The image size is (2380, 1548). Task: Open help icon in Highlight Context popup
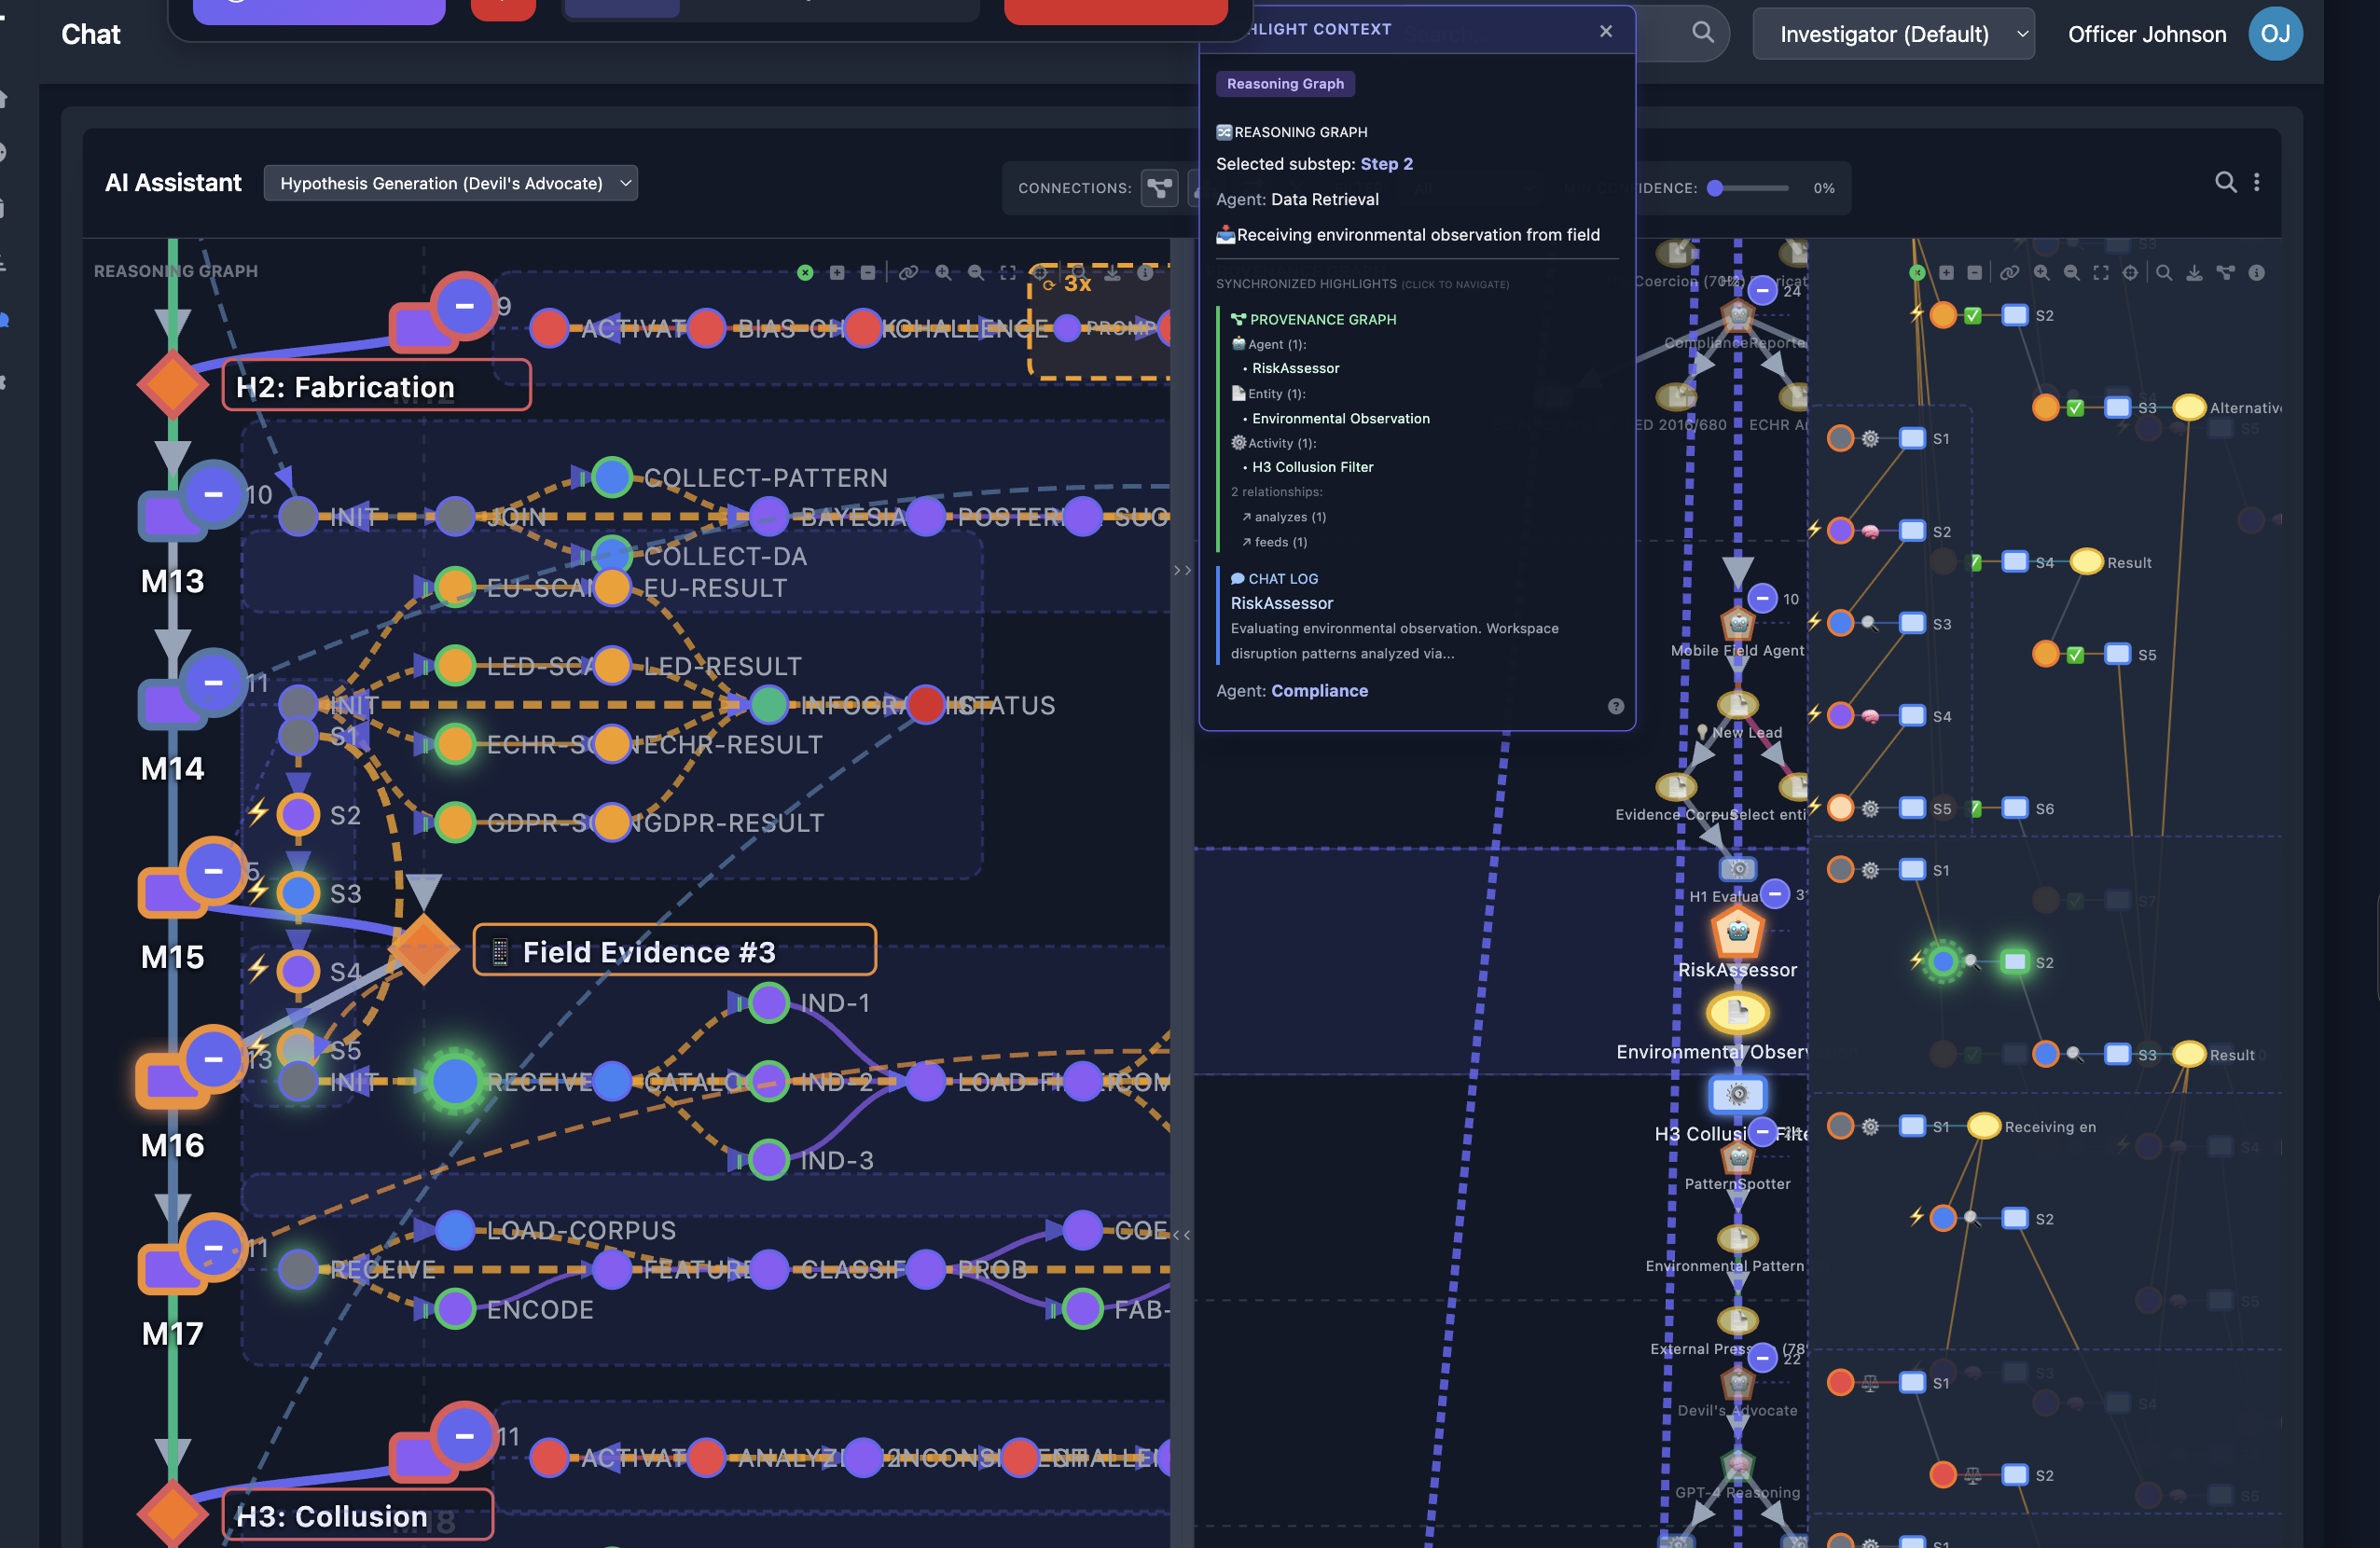[1615, 706]
